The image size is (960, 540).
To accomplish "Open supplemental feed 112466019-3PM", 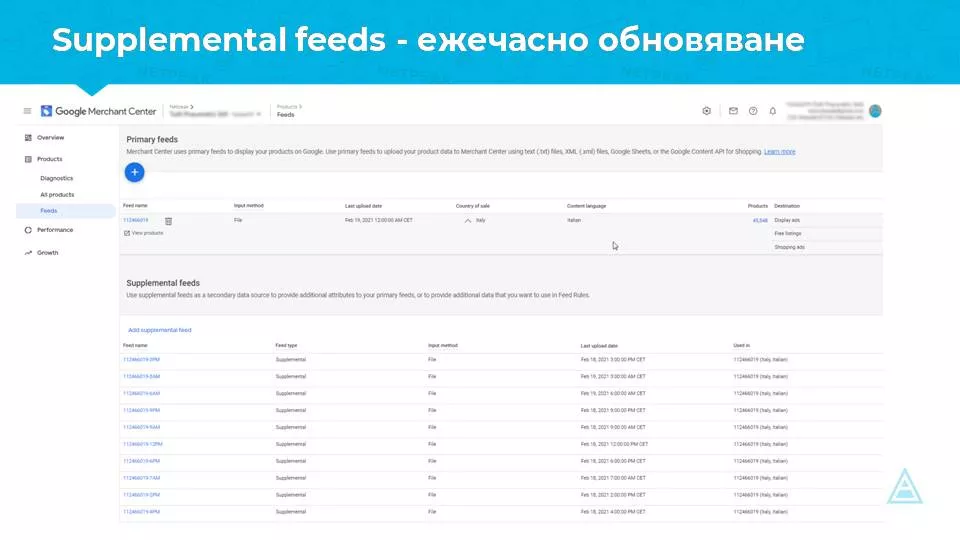I will click(141, 360).
